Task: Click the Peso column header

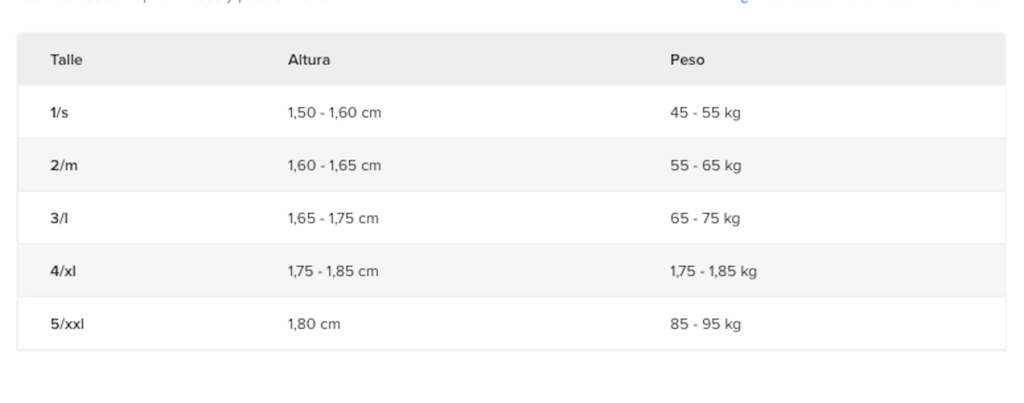Action: coord(687,59)
